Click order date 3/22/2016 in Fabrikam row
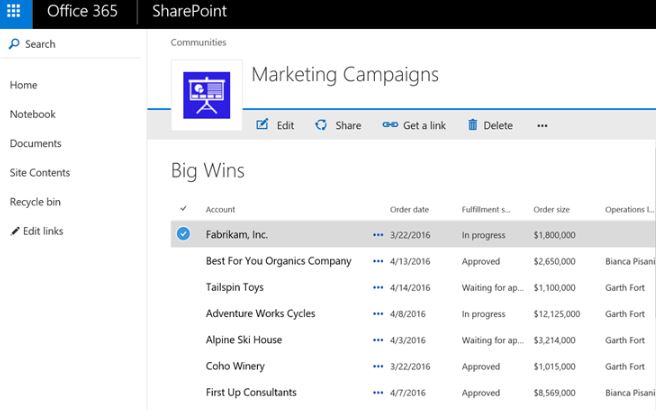 tap(410, 235)
